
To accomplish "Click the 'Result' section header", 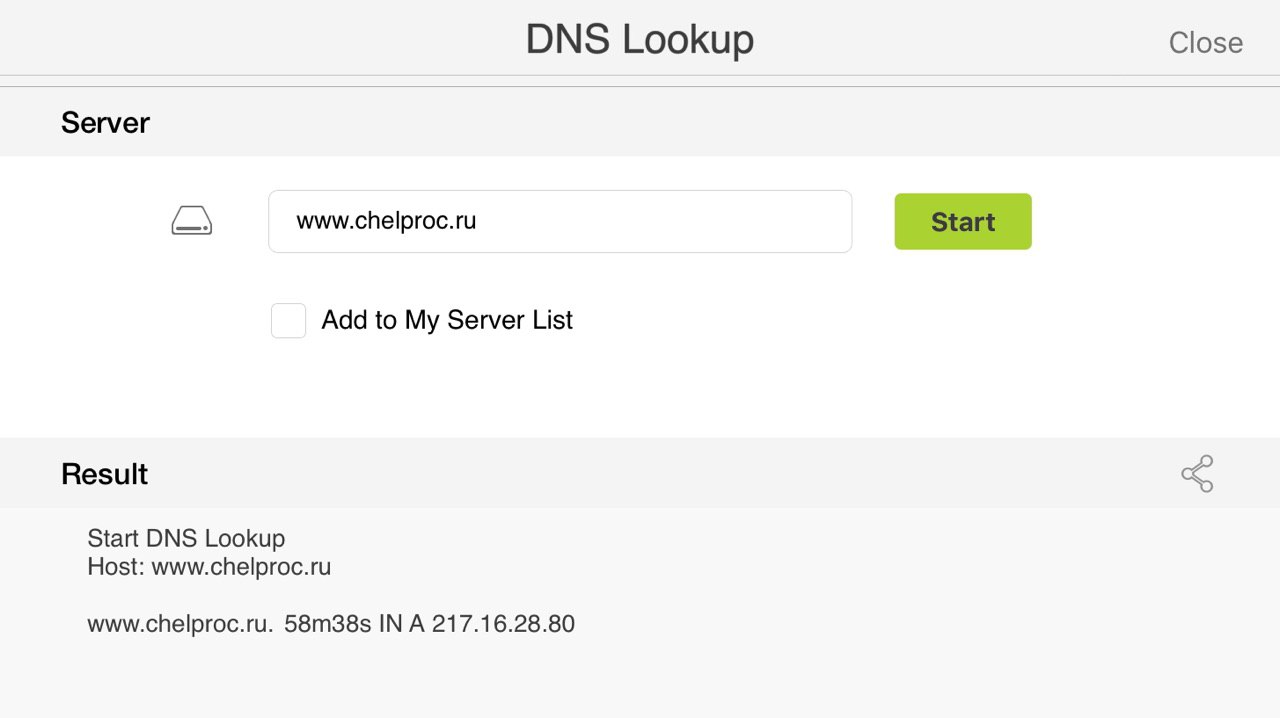I will pos(104,474).
